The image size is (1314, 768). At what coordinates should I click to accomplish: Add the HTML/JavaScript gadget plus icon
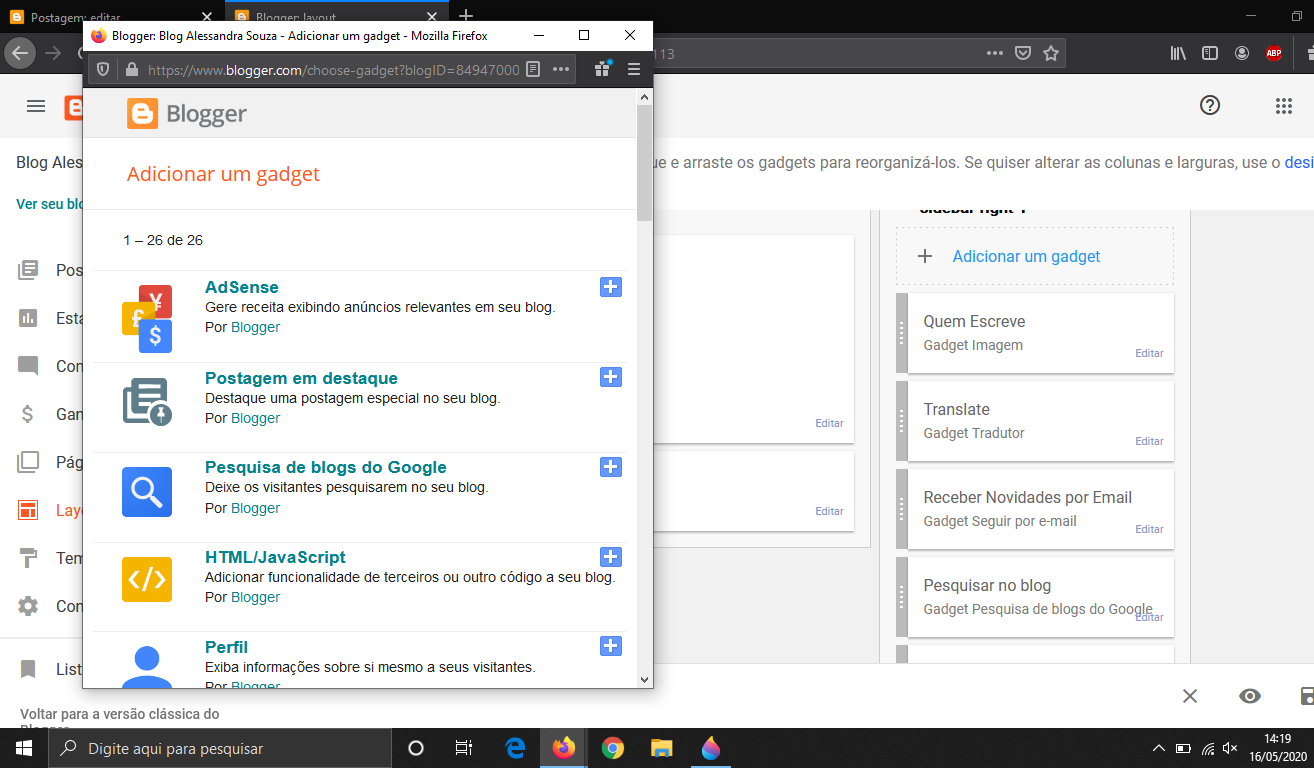click(611, 557)
